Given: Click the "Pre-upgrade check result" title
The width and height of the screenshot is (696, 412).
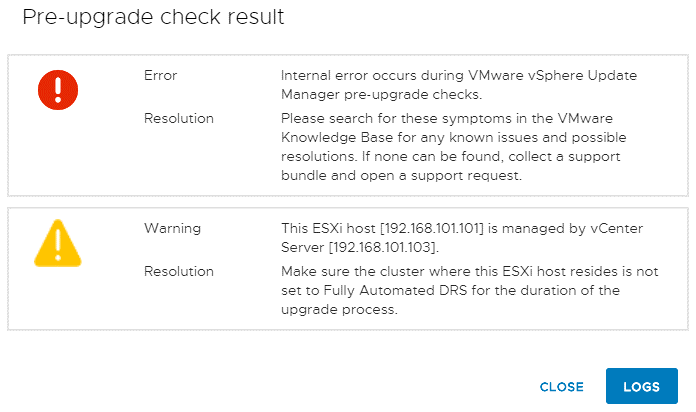Looking at the screenshot, I should pos(153,17).
